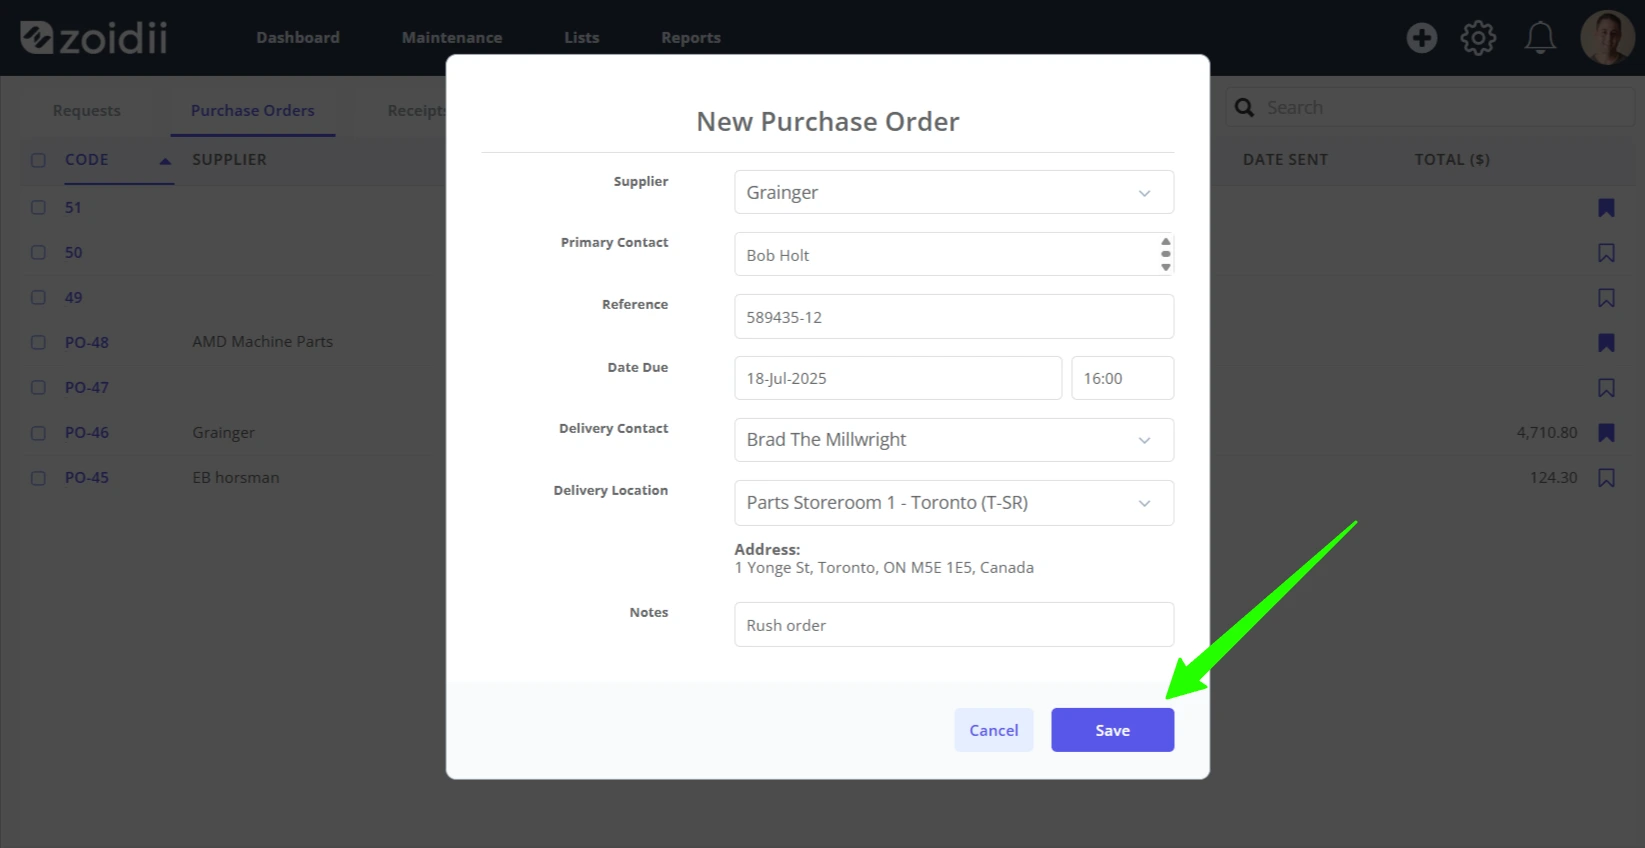1645x848 pixels.
Task: Click the Date Due field 18-Jul-2025
Action: [x=898, y=378]
